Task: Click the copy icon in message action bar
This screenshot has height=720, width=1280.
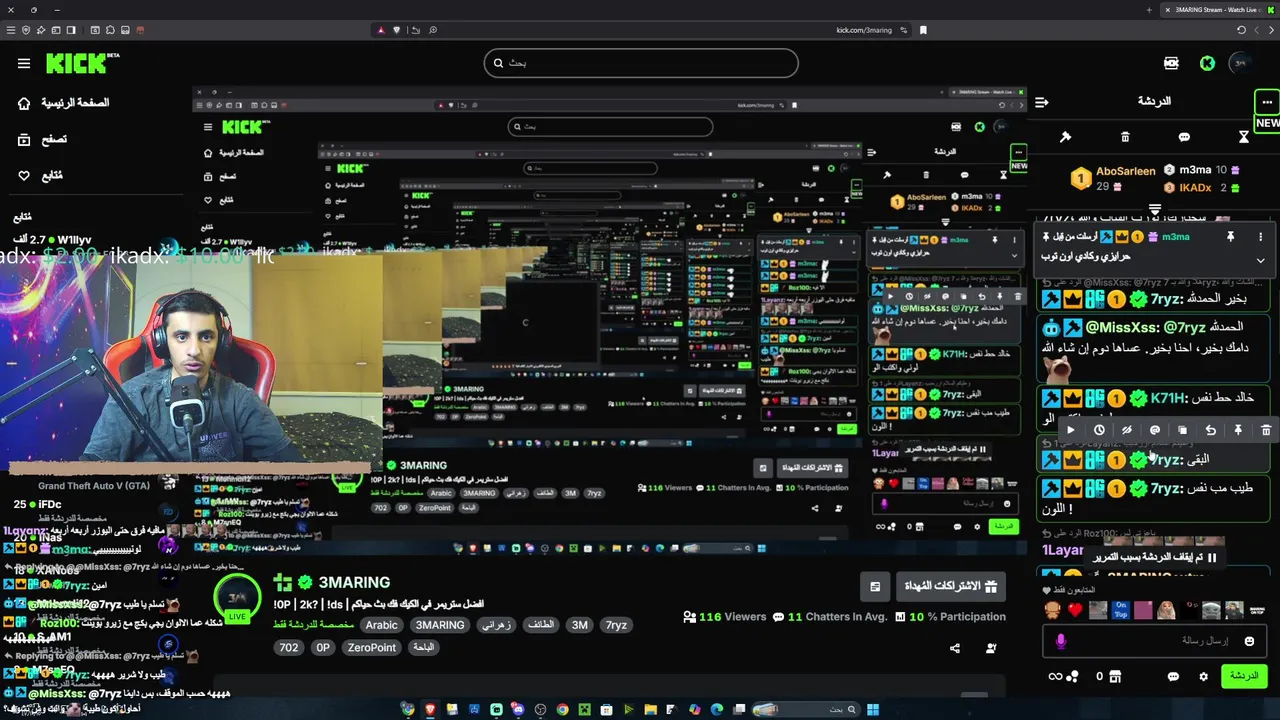Action: (1182, 430)
